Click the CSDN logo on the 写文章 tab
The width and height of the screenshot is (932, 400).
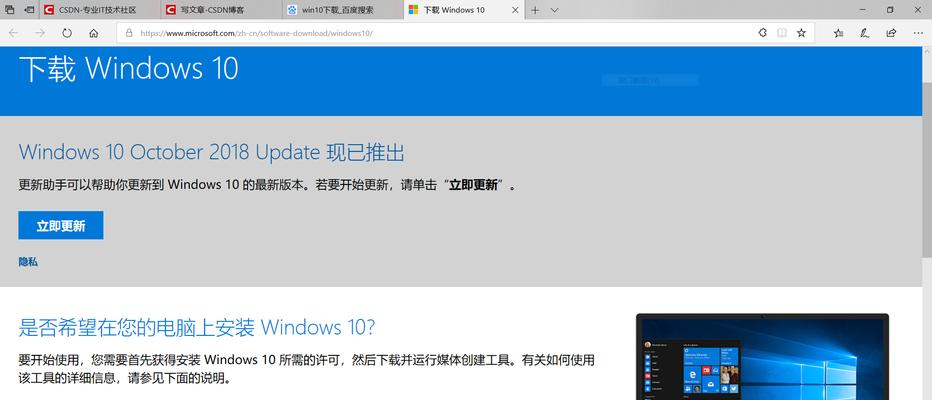point(171,10)
